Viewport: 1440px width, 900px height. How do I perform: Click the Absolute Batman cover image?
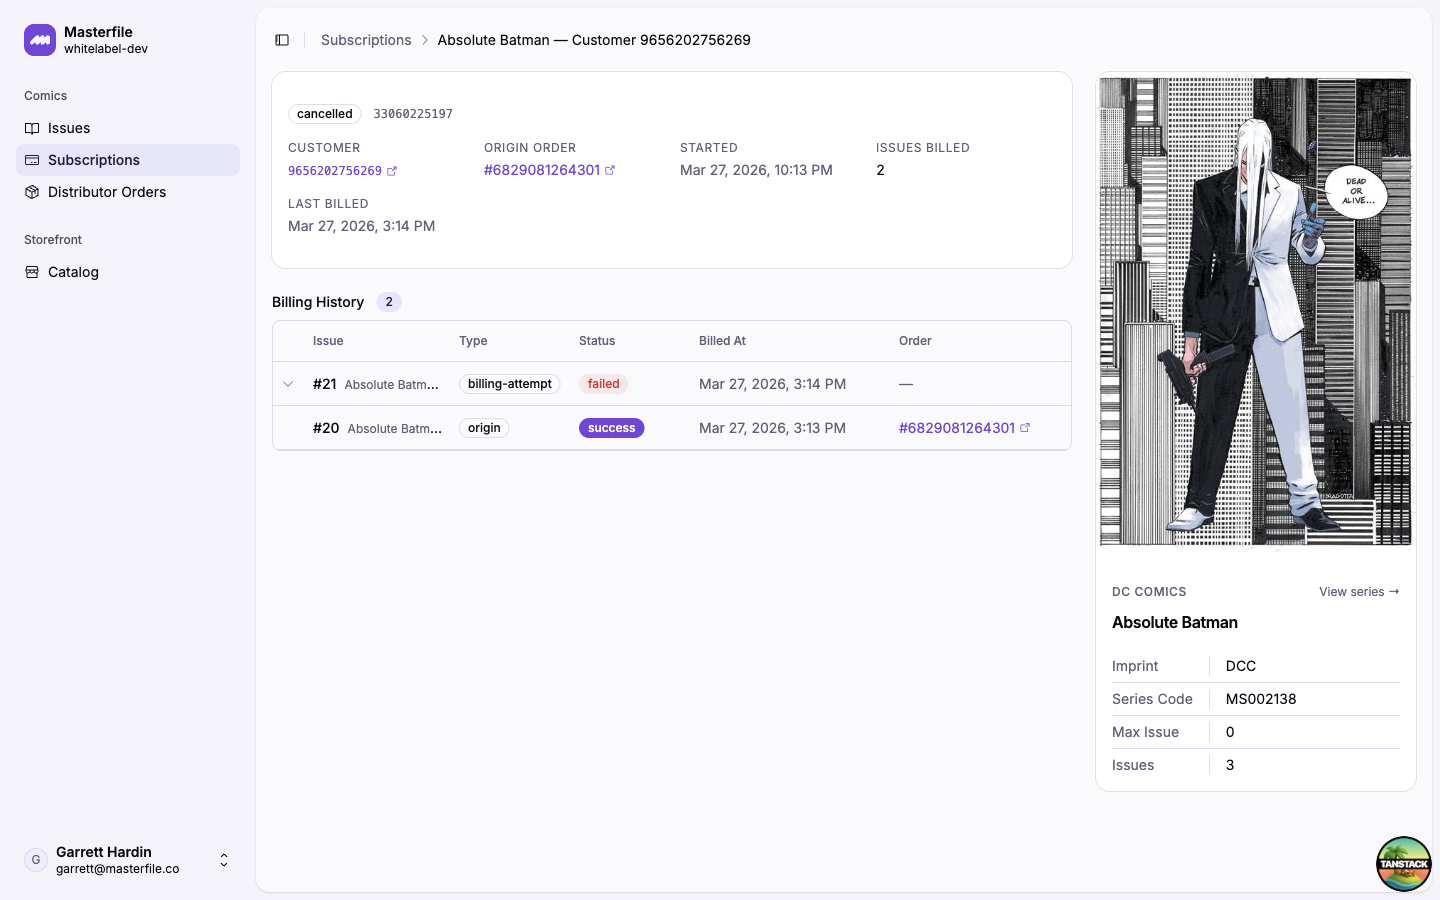point(1256,312)
